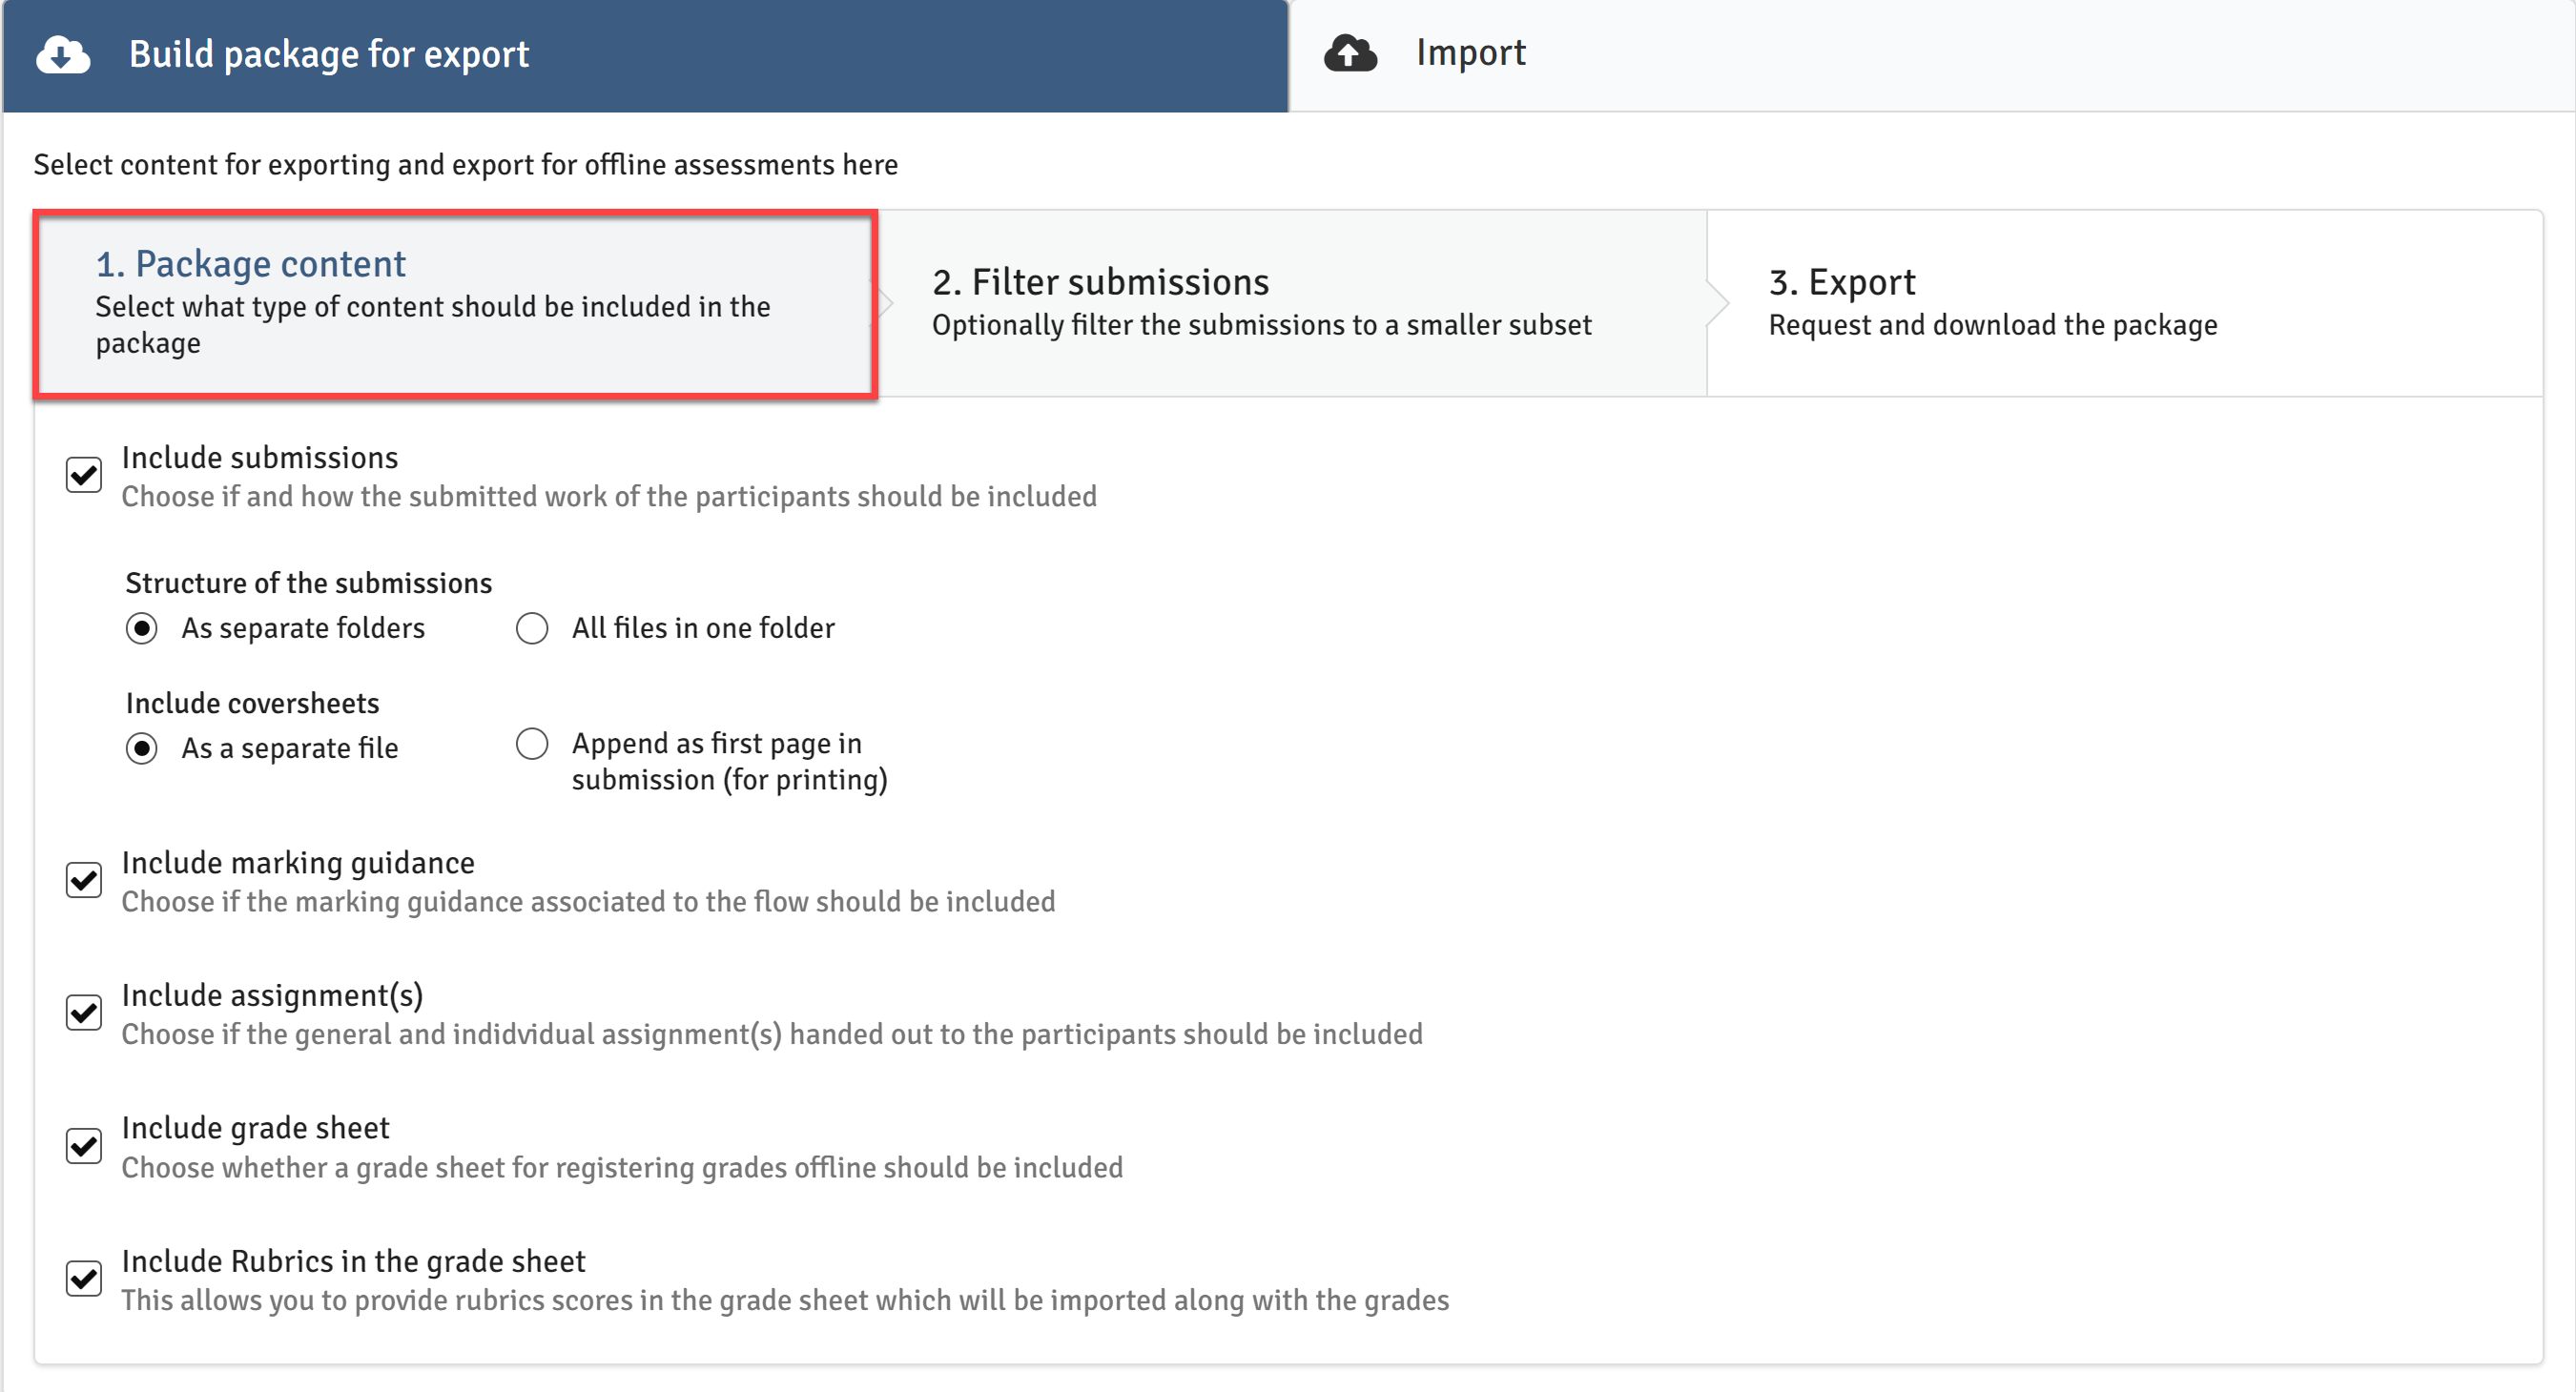The height and width of the screenshot is (1392, 2576).
Task: Disable Include Rubrics in the grade sheet
Action: (84, 1279)
